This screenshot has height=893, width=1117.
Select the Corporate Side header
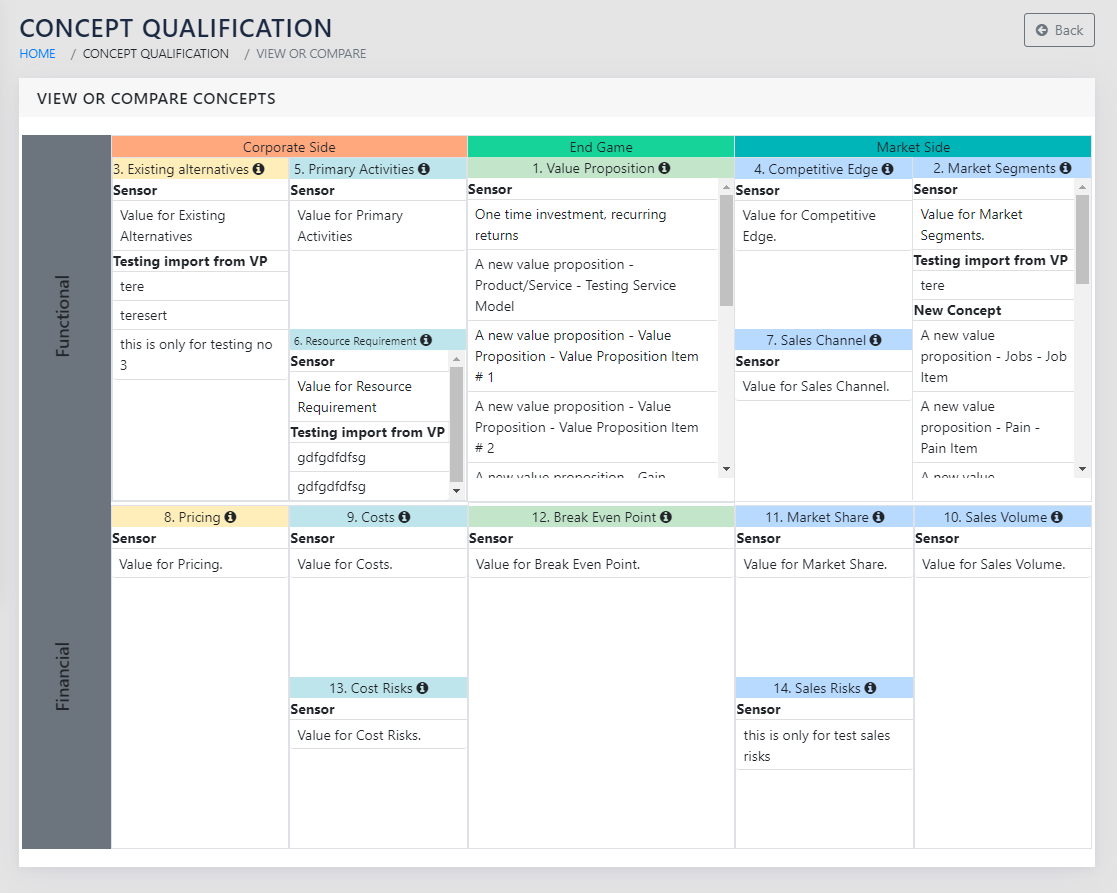point(289,147)
